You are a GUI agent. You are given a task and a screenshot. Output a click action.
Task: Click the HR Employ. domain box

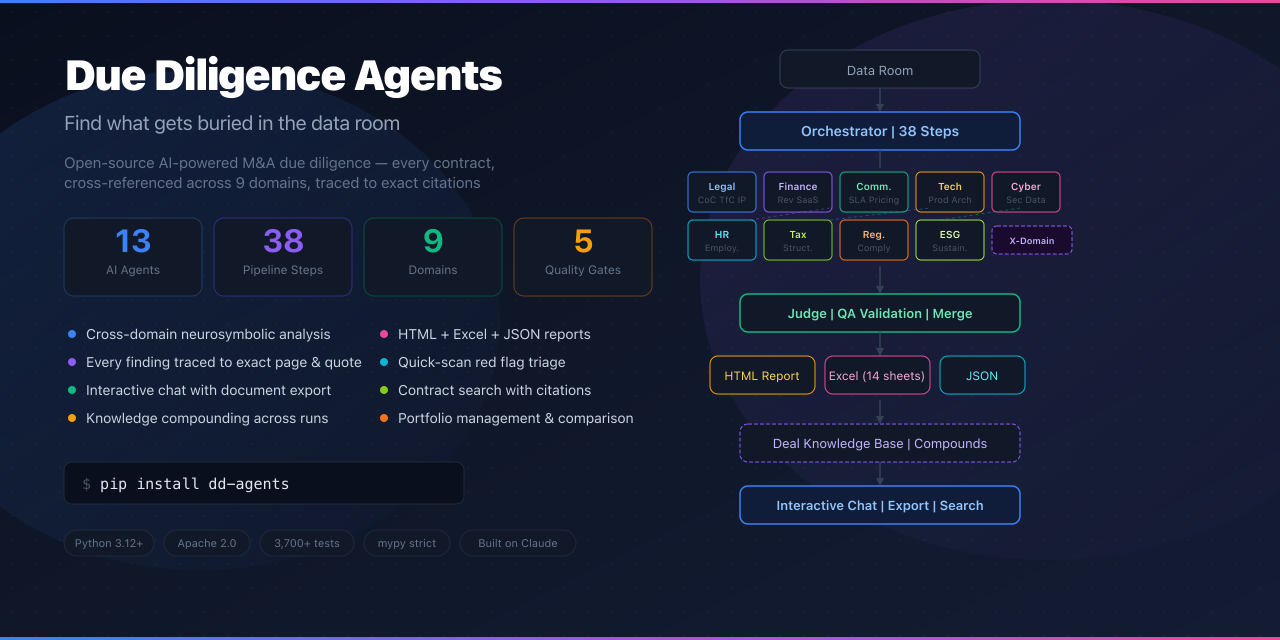[722, 240]
